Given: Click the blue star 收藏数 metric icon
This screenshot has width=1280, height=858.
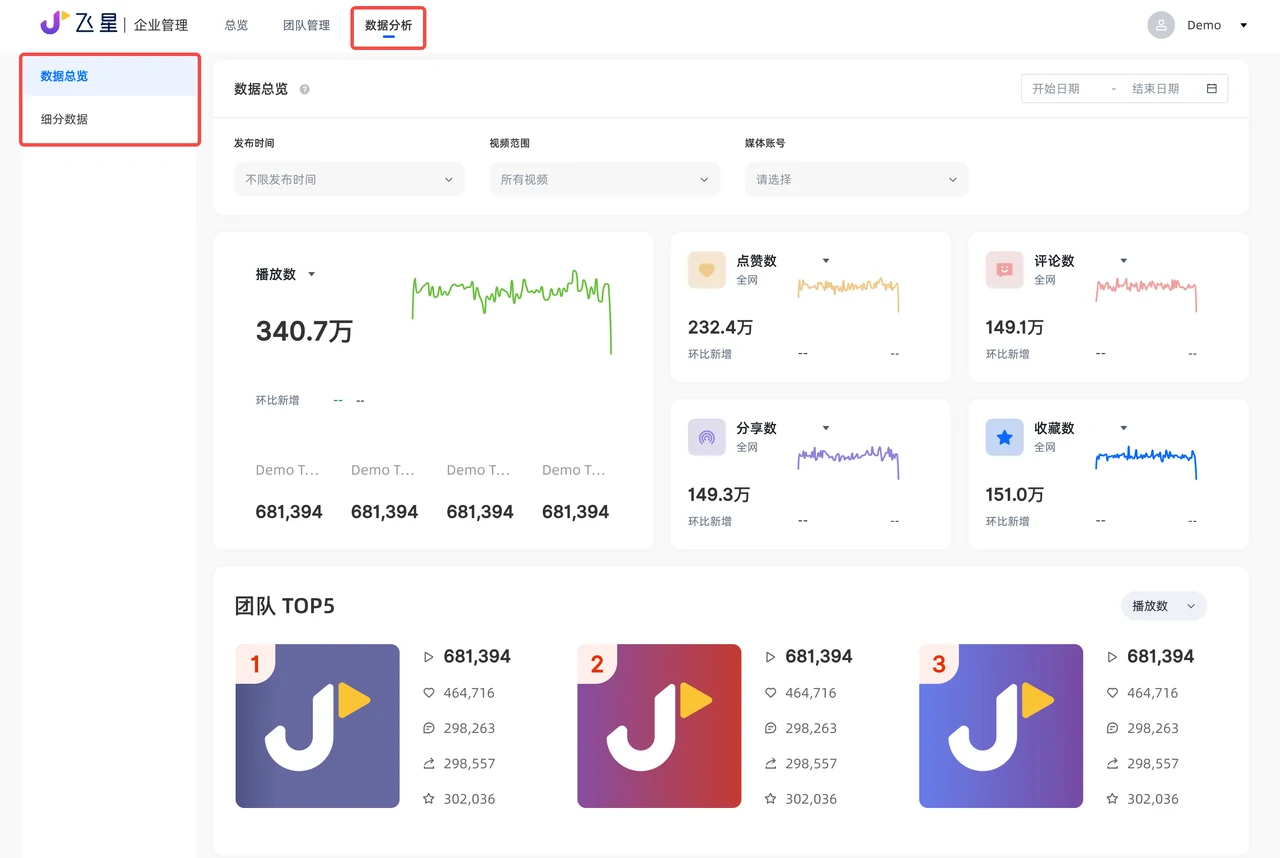Looking at the screenshot, I should 1003,437.
